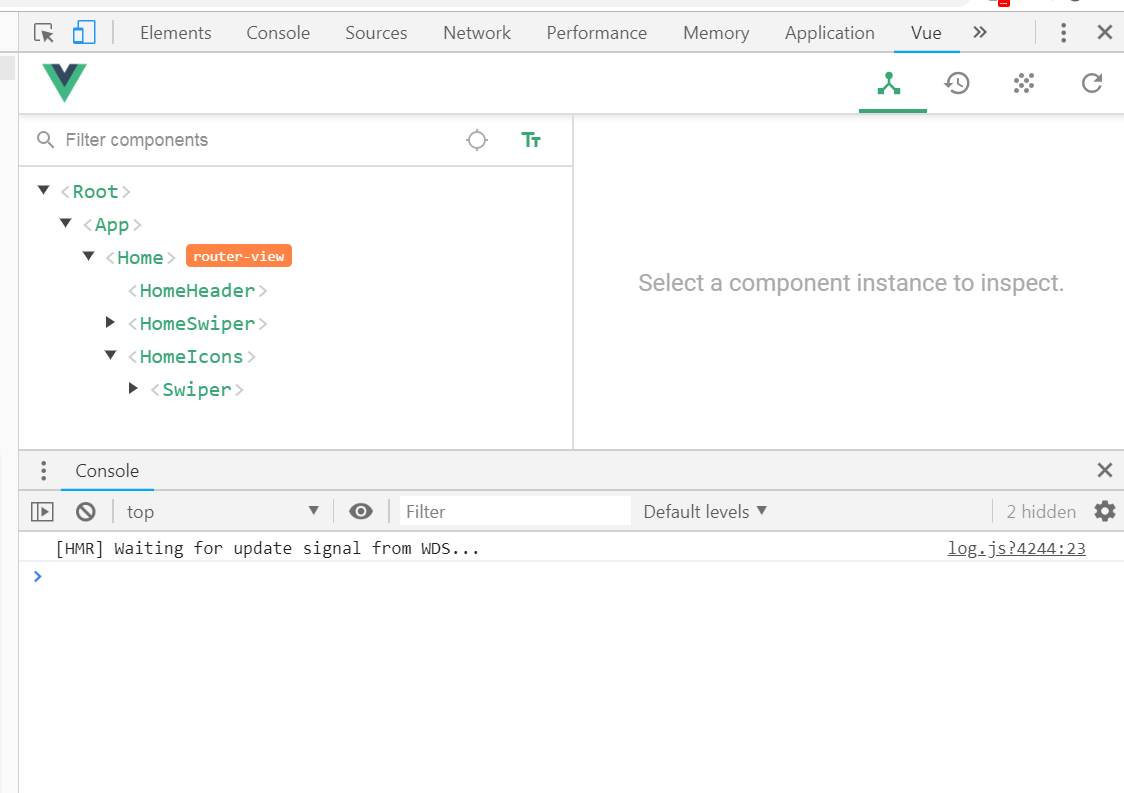
Task: Toggle the device toolbar icon
Action: point(83,33)
